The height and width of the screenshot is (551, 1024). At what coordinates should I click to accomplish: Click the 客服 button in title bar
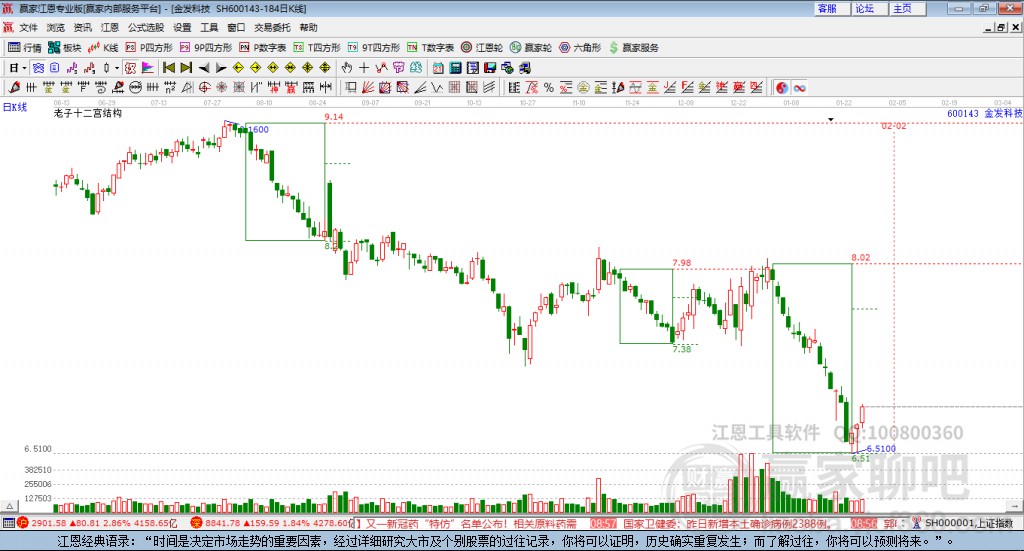pos(831,8)
